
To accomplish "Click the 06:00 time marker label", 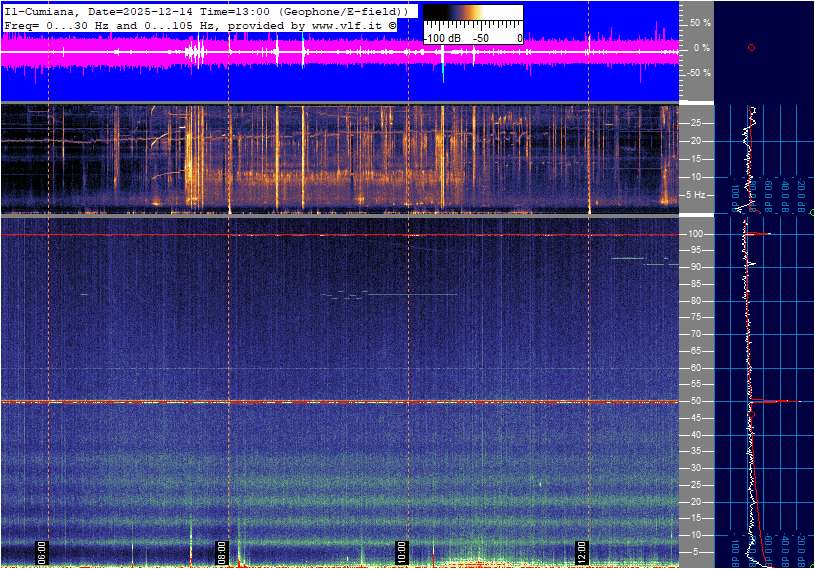I will pos(42,551).
